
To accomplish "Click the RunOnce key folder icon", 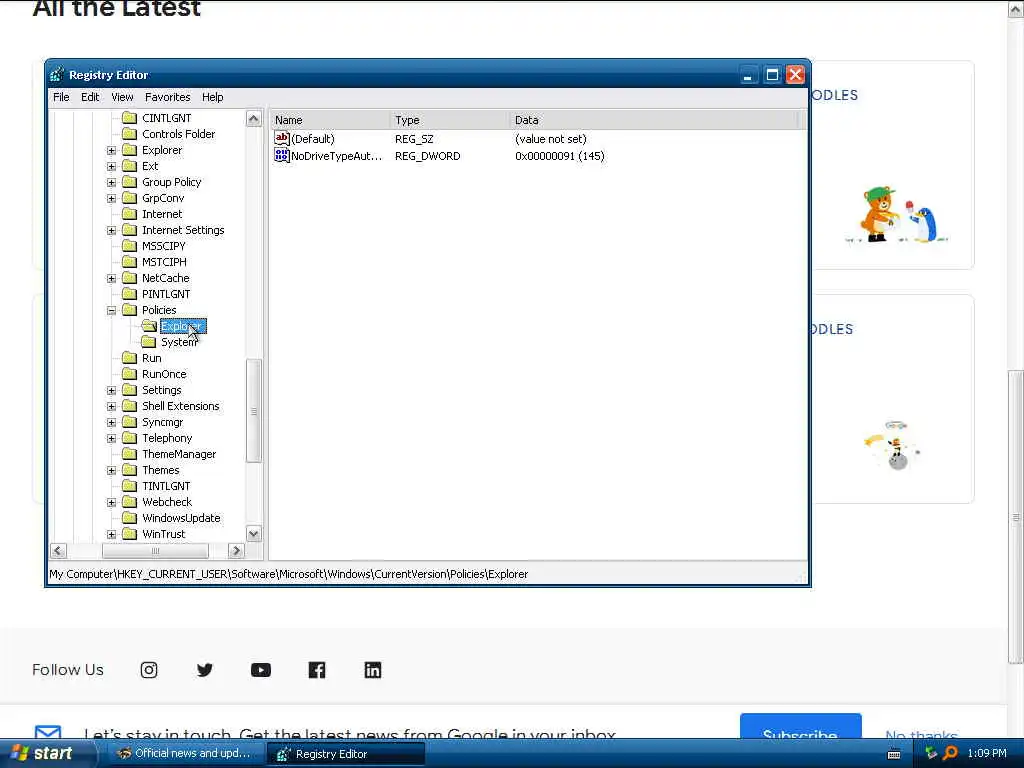I will point(129,374).
